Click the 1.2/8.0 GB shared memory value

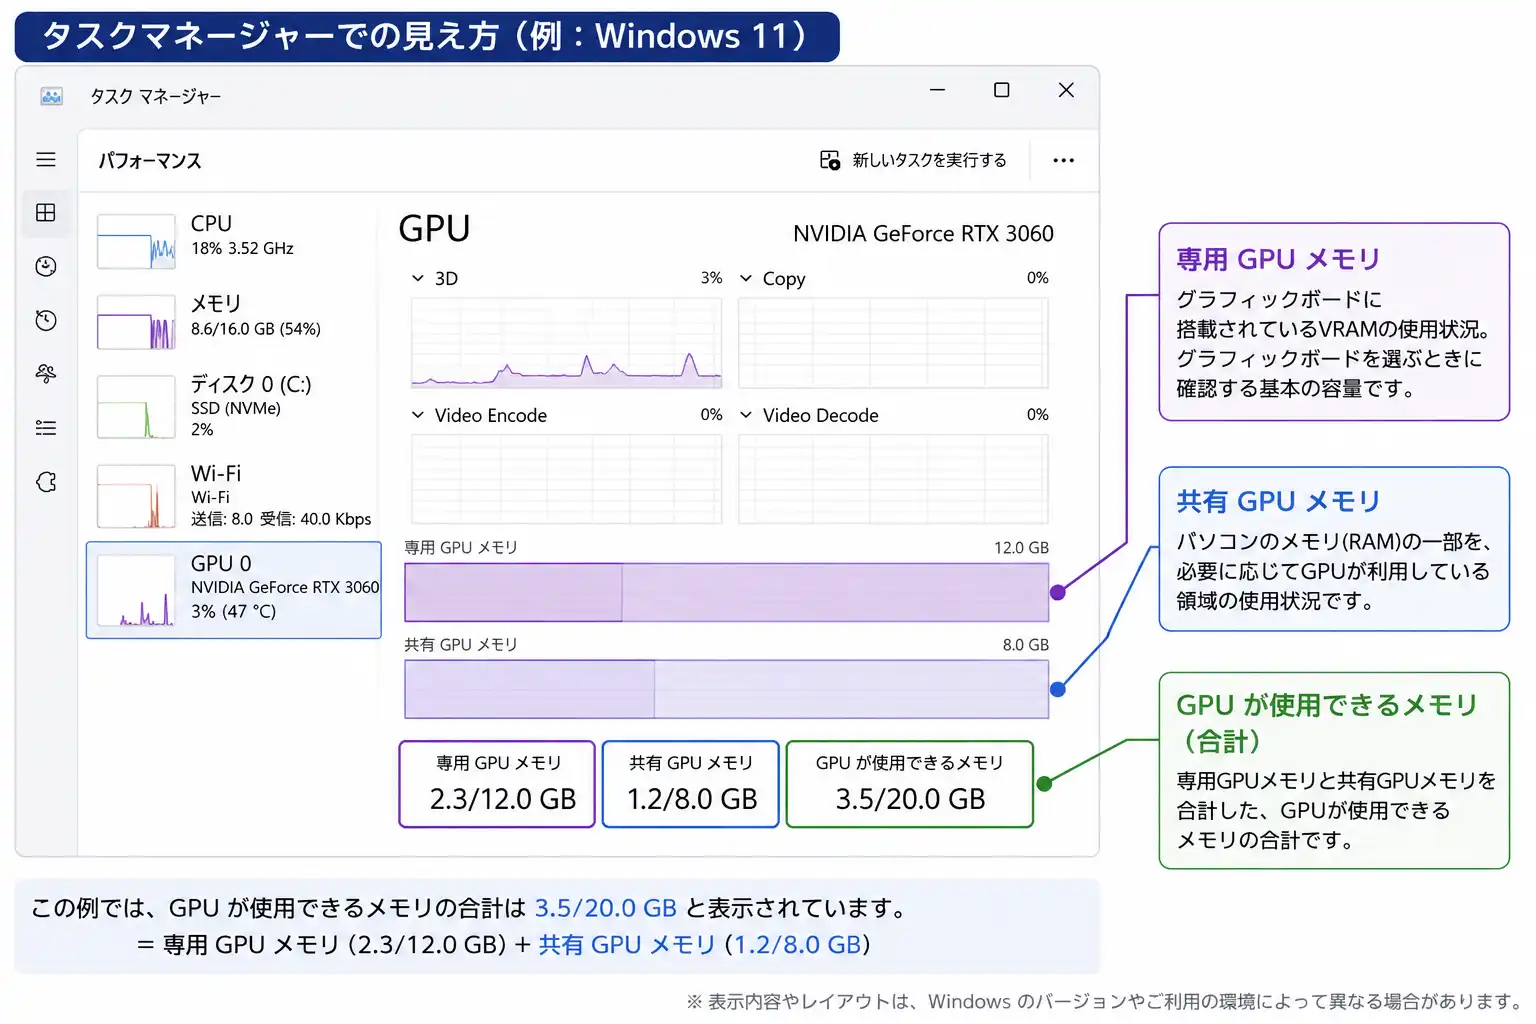pos(692,799)
